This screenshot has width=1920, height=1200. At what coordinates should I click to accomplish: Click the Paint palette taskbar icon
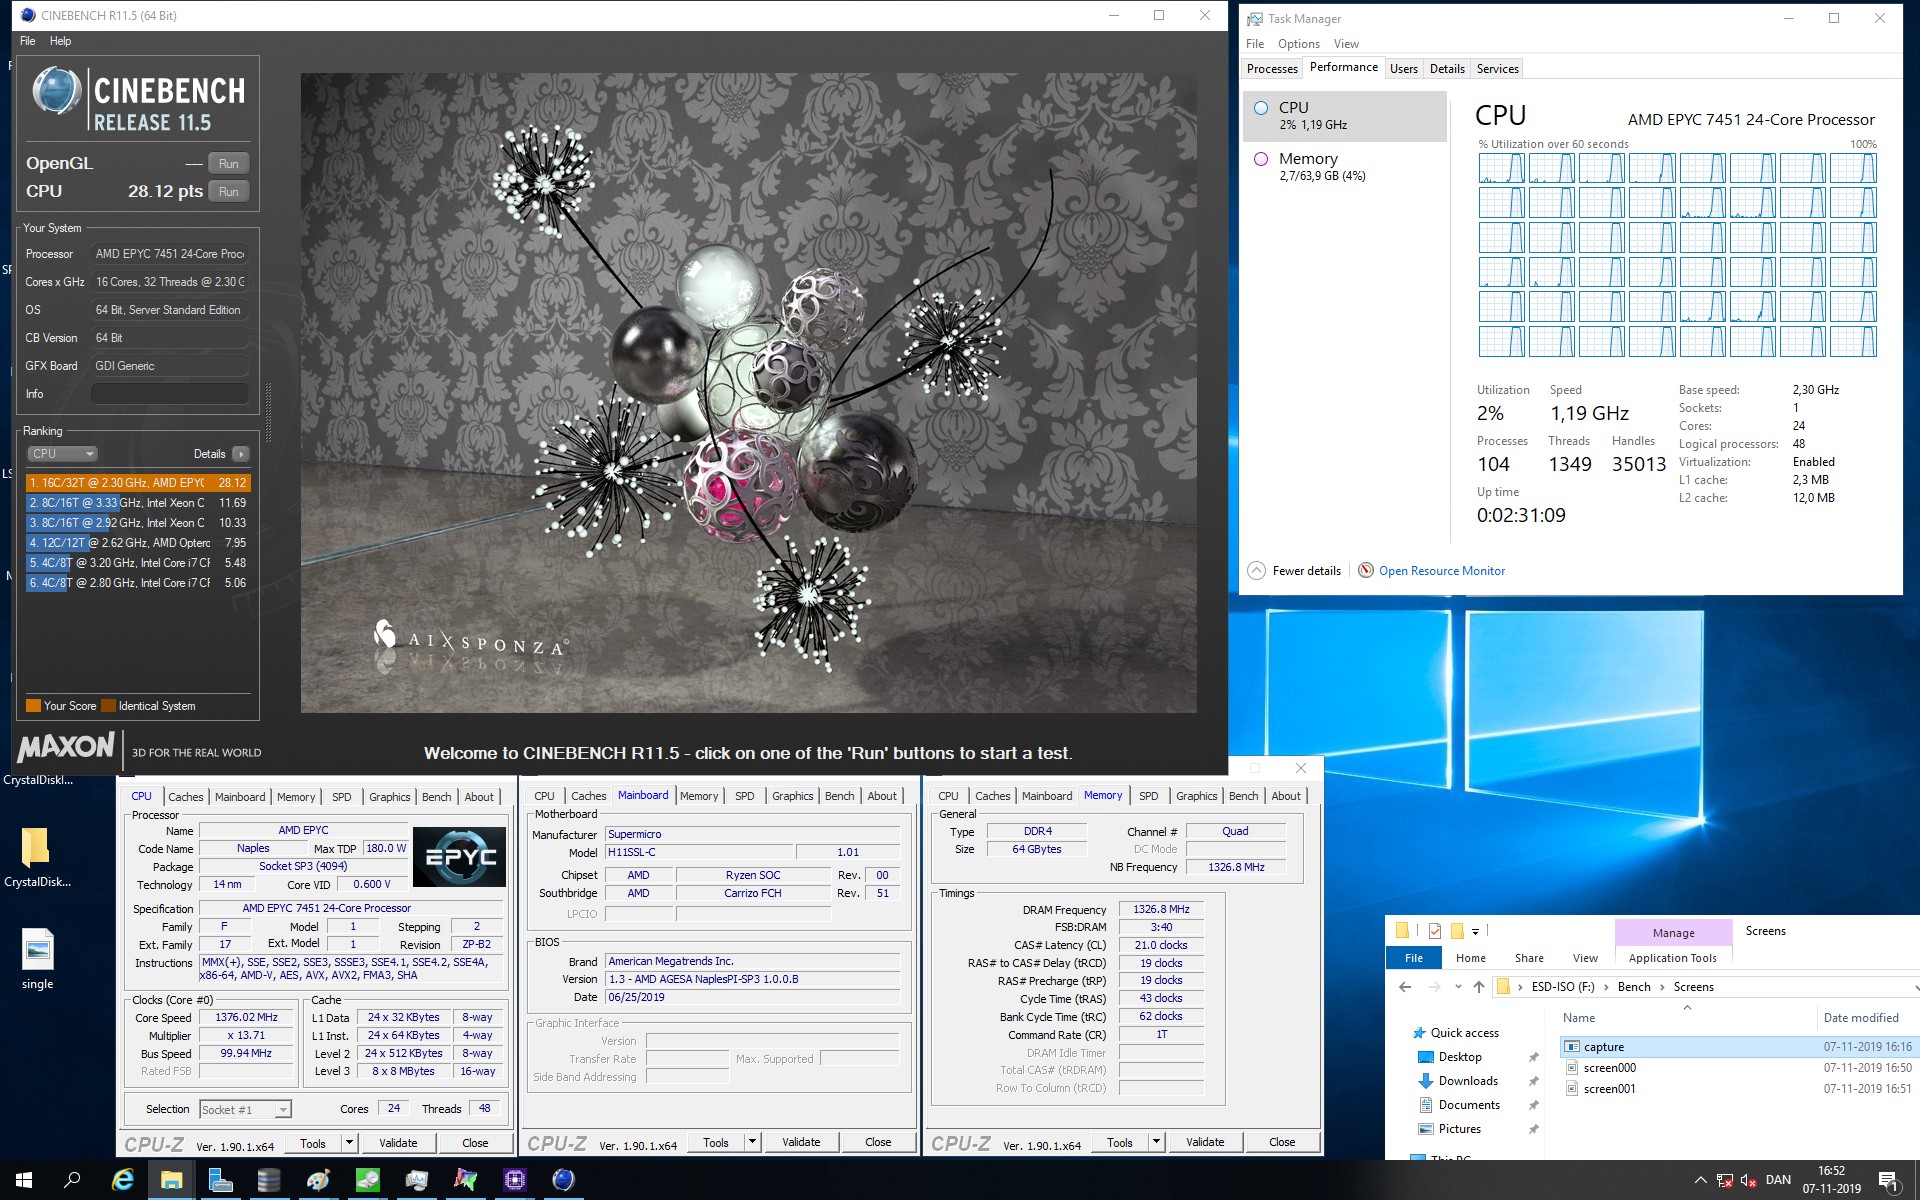click(319, 1180)
